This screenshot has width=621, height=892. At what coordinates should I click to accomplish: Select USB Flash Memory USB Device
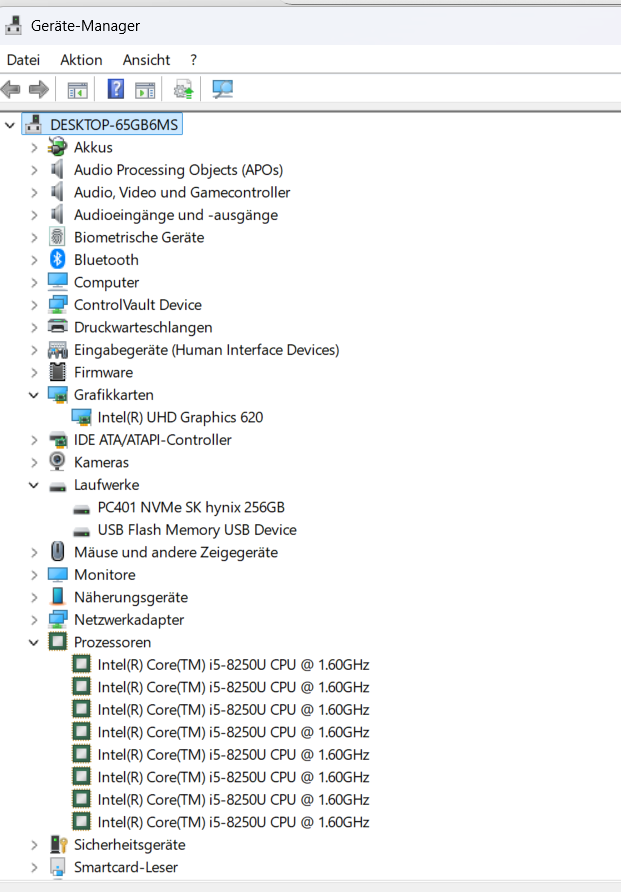[197, 530]
